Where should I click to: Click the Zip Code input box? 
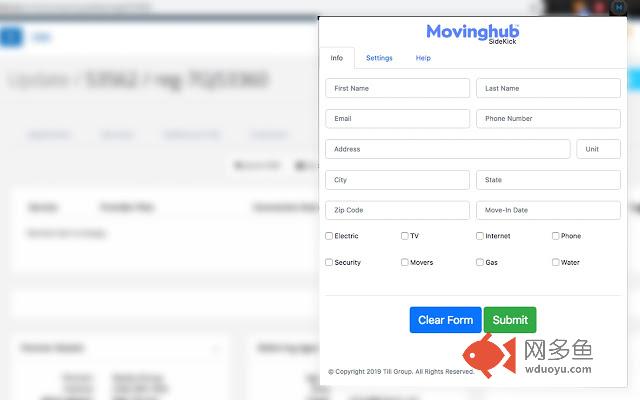pos(397,210)
